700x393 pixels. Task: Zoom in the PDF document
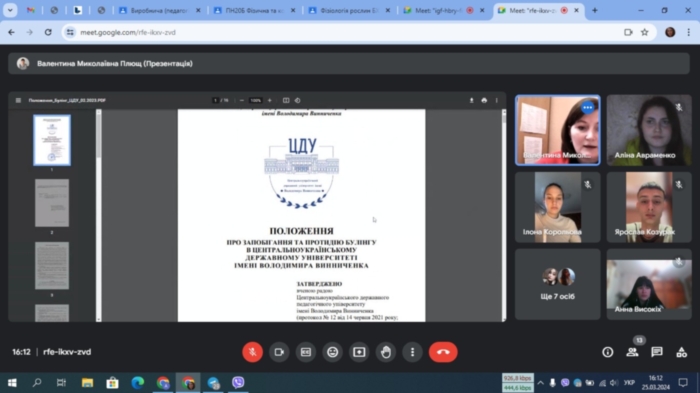click(x=269, y=100)
